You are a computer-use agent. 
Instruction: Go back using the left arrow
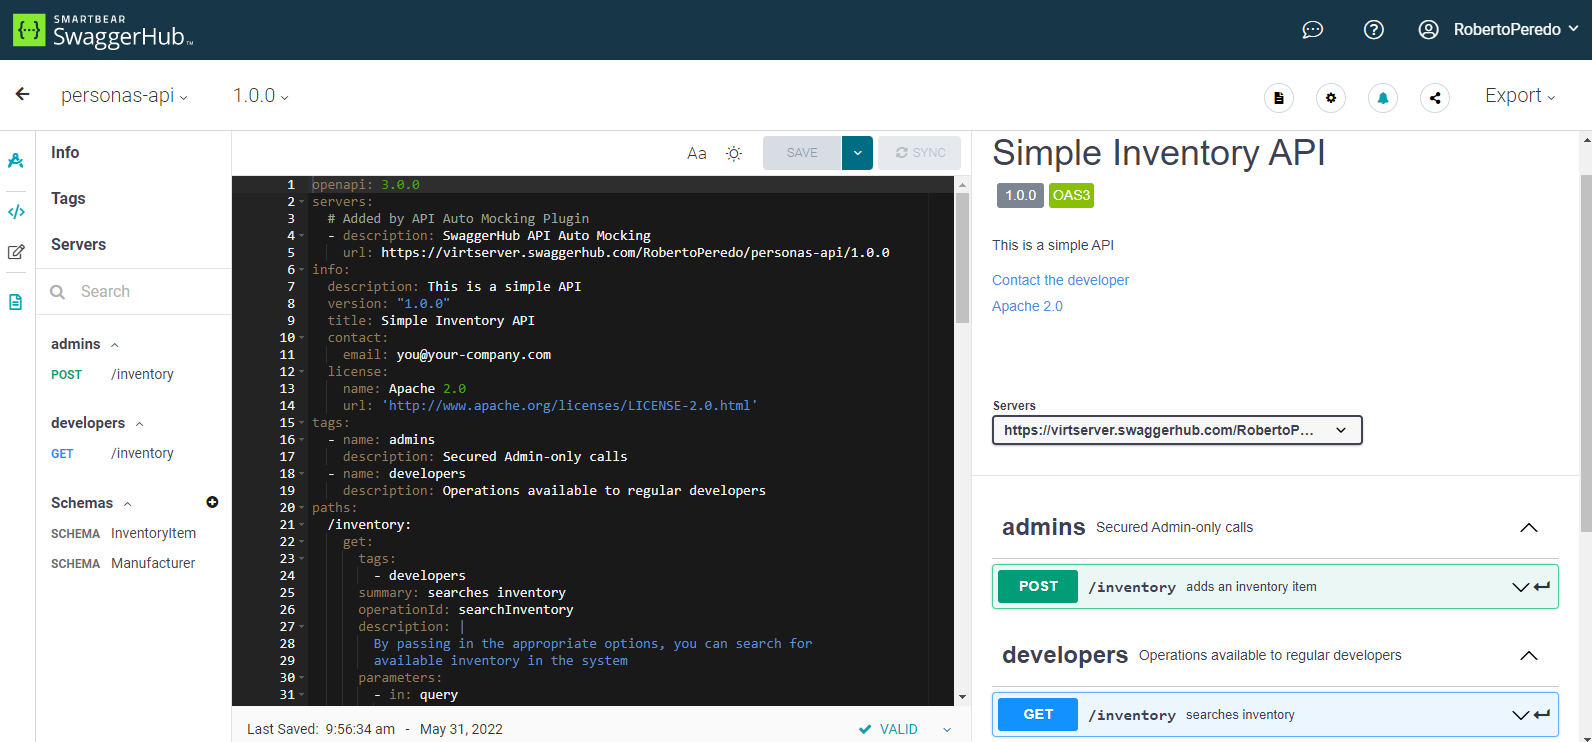click(22, 94)
